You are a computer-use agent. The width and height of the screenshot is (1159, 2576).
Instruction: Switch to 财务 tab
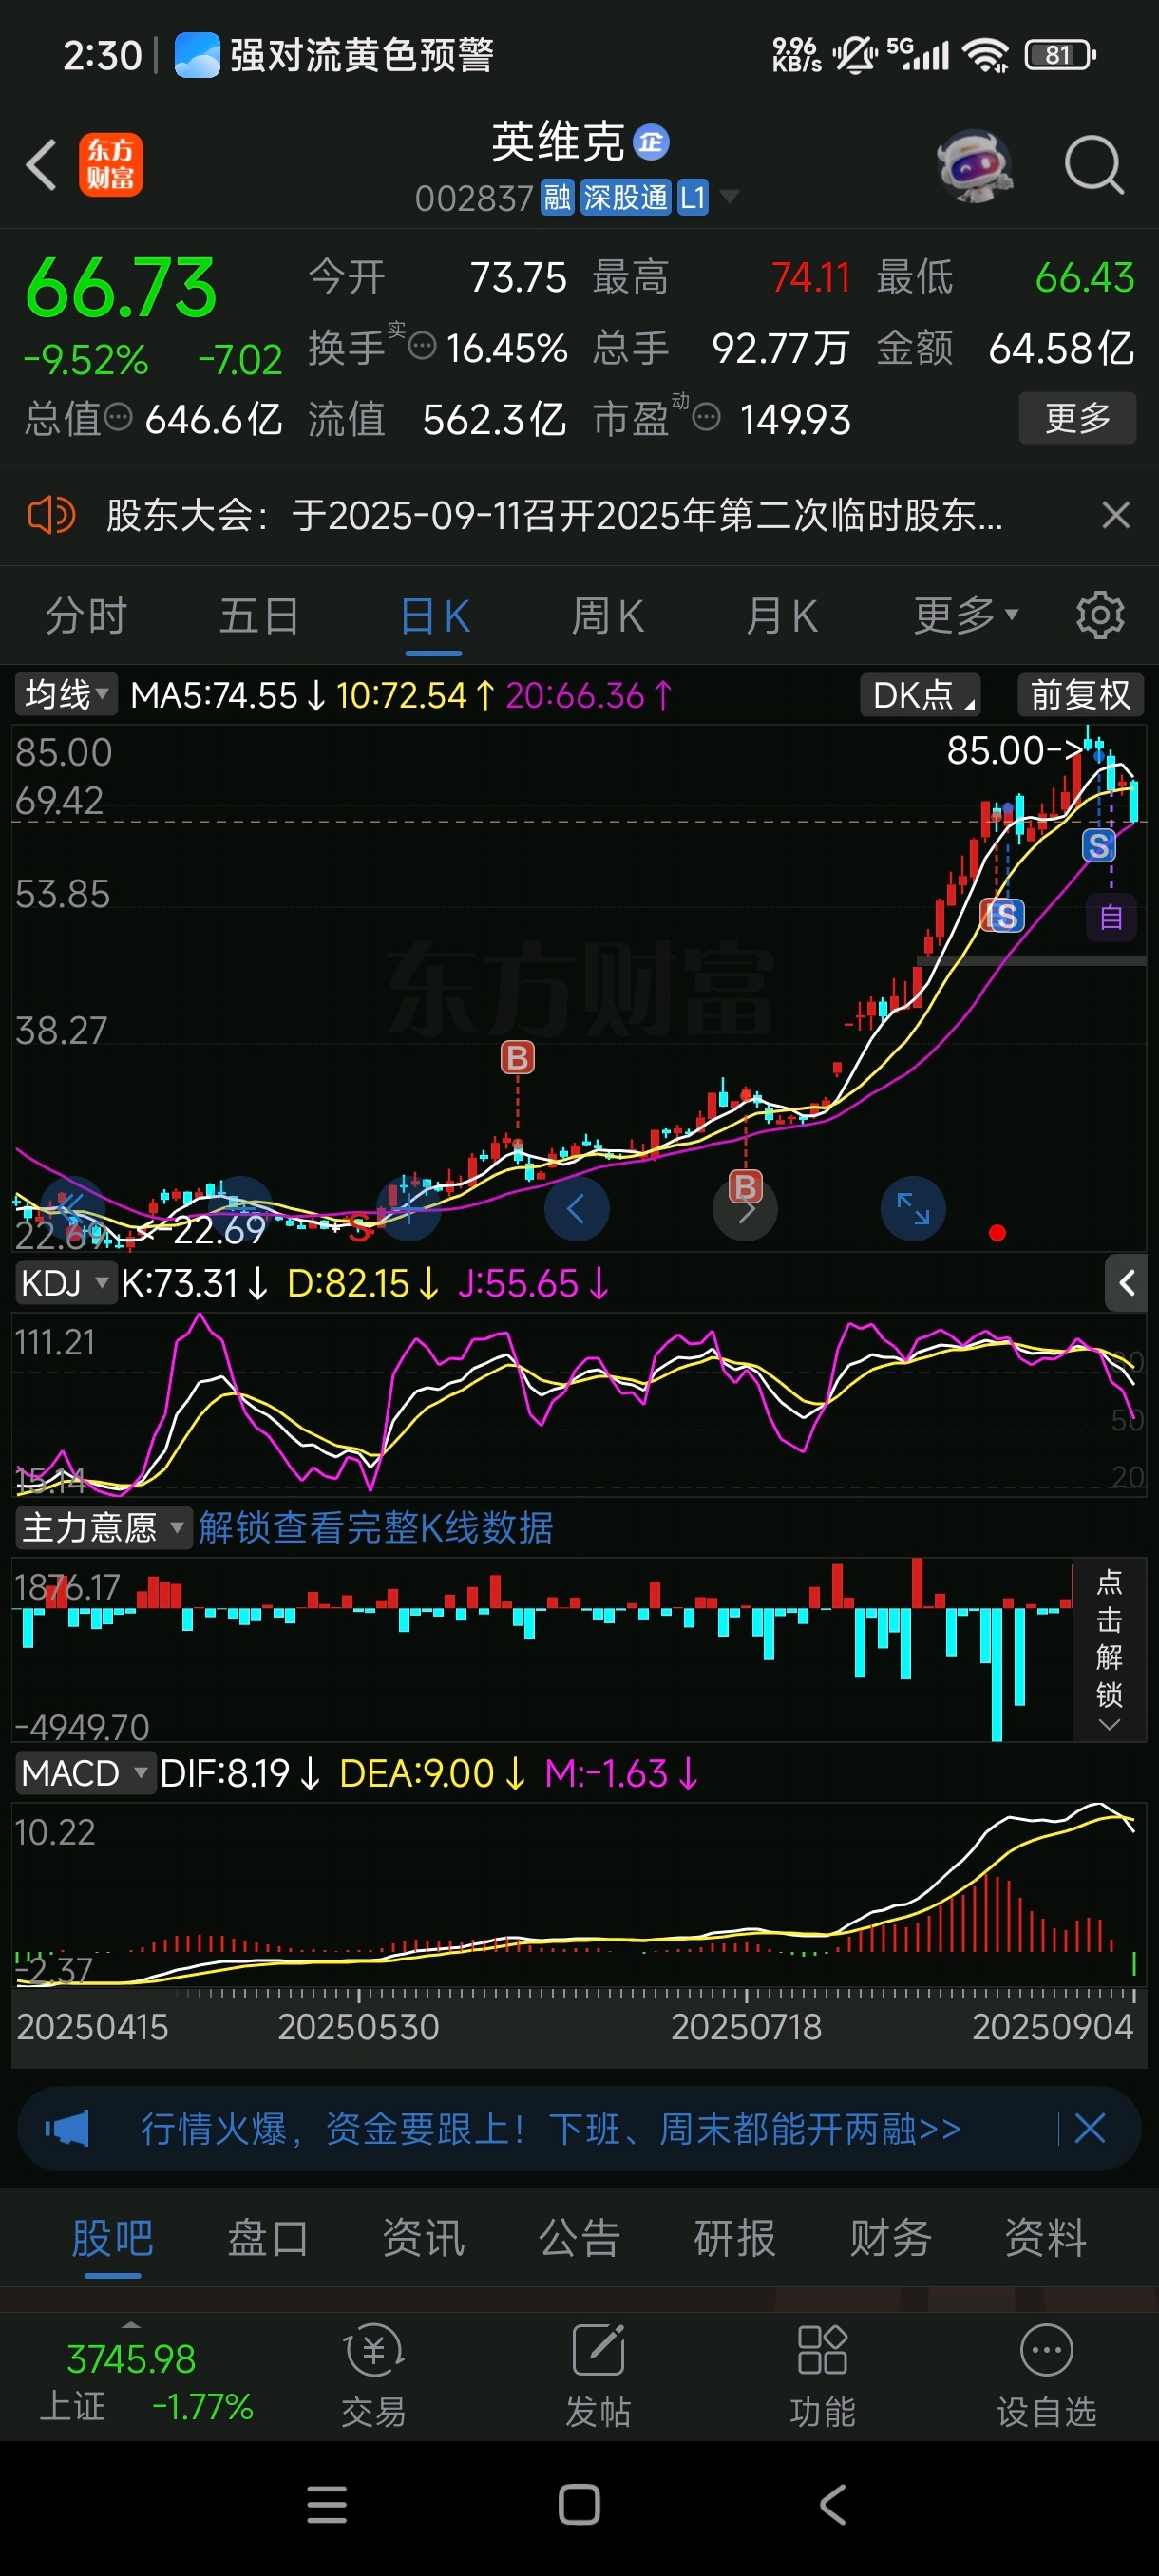coord(890,2238)
